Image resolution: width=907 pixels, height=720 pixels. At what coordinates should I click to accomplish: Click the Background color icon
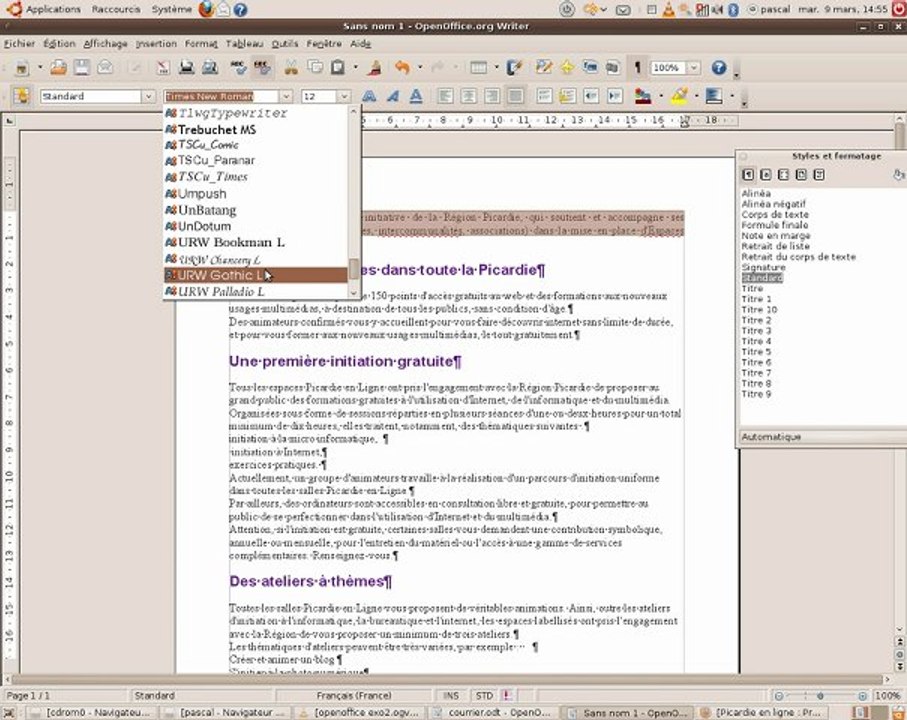pyautogui.click(x=714, y=96)
